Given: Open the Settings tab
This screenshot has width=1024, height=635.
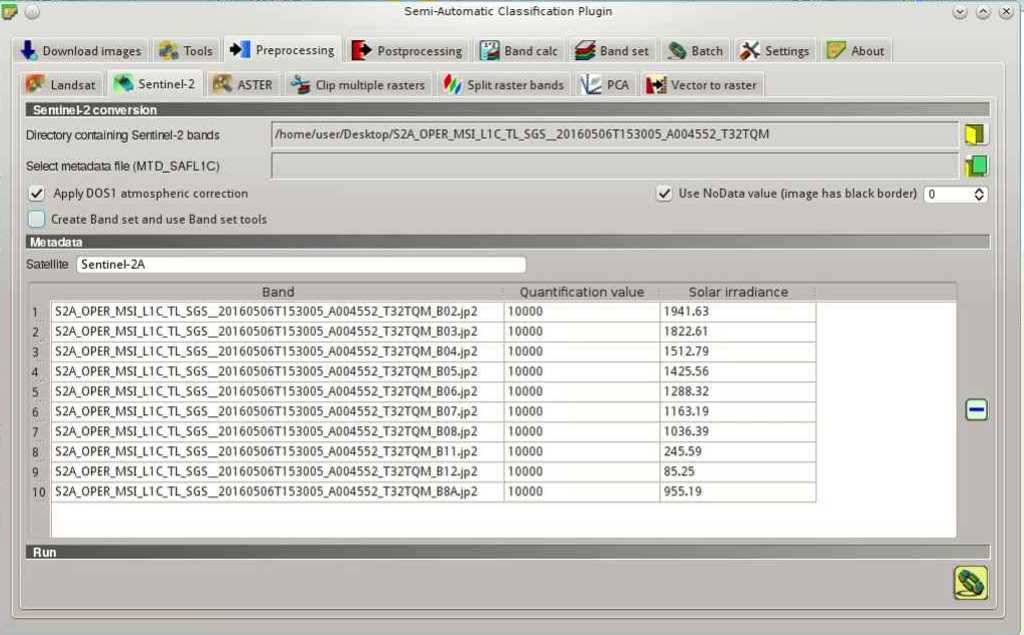Looking at the screenshot, I should click(x=775, y=50).
